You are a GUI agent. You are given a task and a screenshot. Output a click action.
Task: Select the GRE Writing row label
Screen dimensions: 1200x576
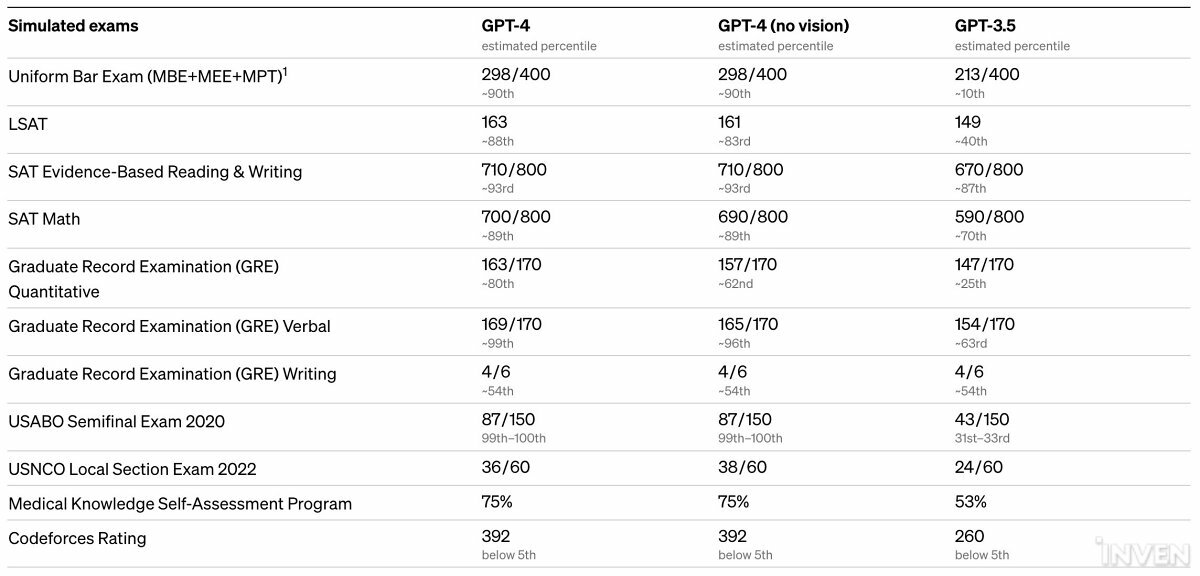pyautogui.click(x=172, y=374)
